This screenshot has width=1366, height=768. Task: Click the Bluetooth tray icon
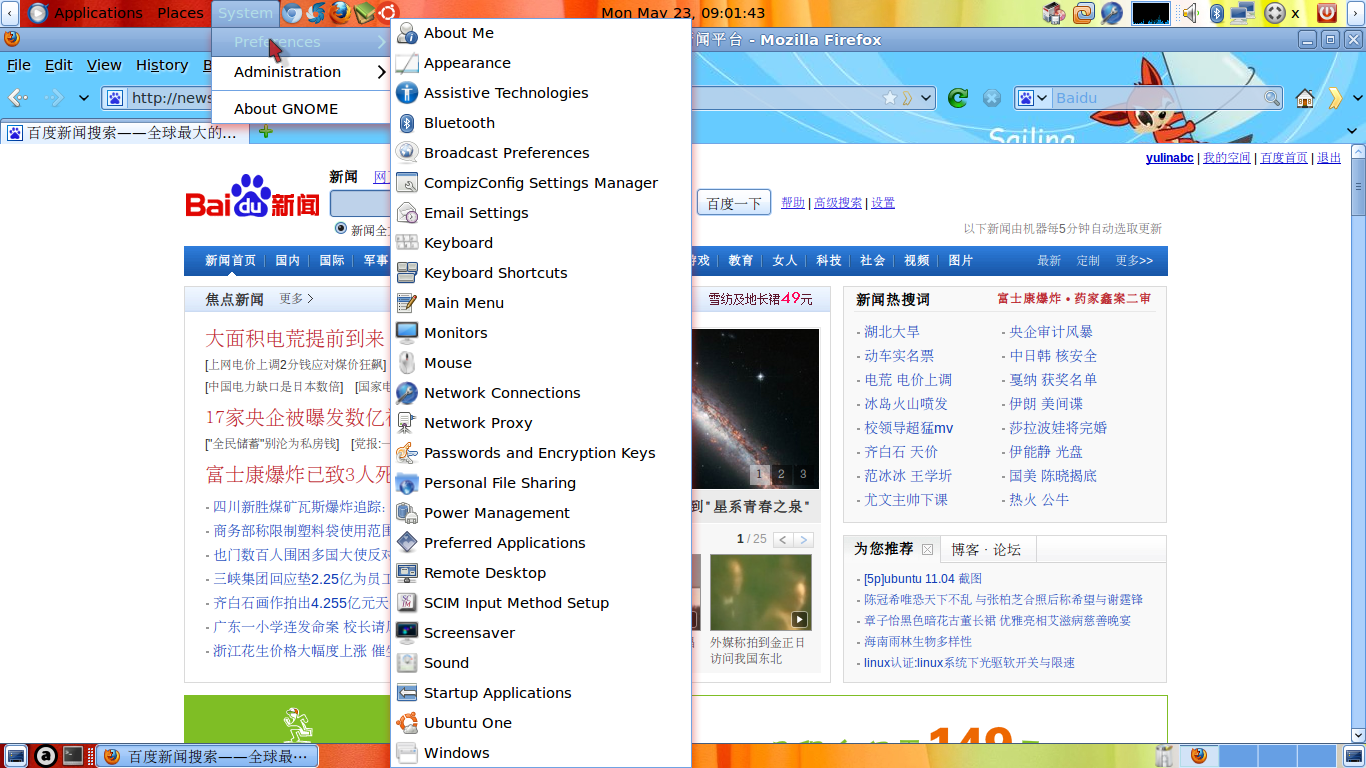[1217, 13]
